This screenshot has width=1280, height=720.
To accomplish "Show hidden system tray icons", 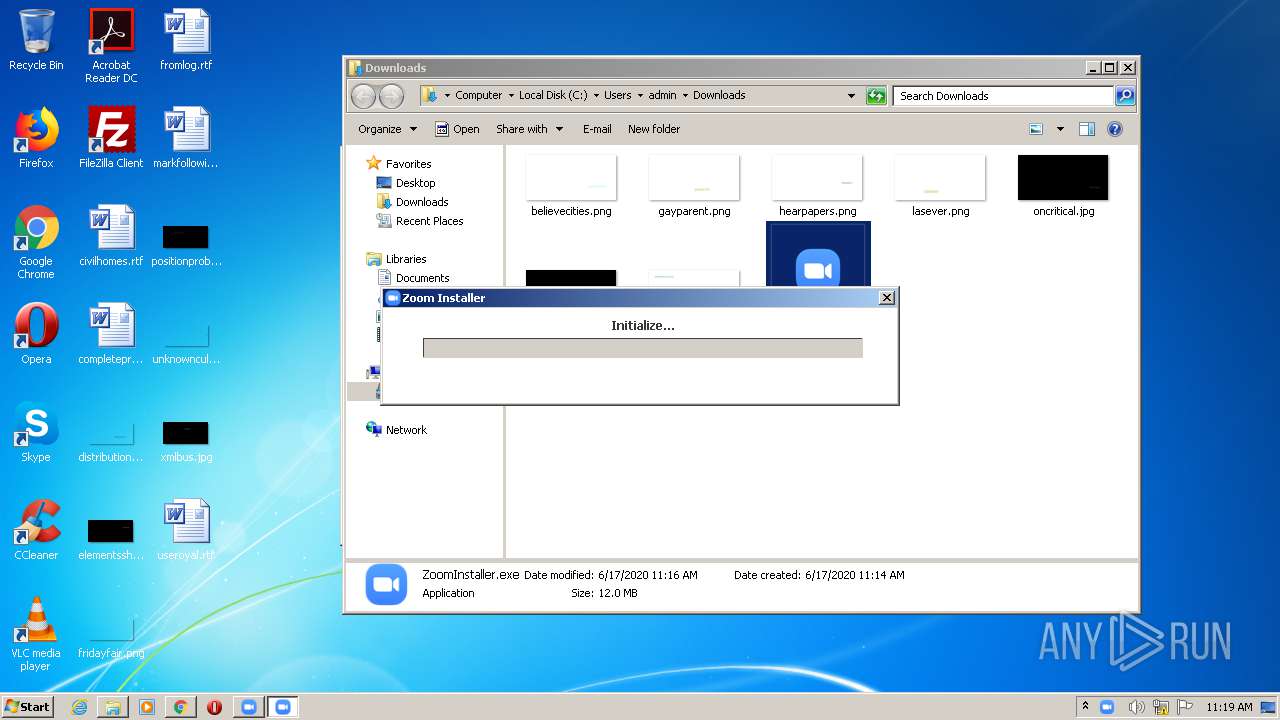I will tap(1085, 707).
